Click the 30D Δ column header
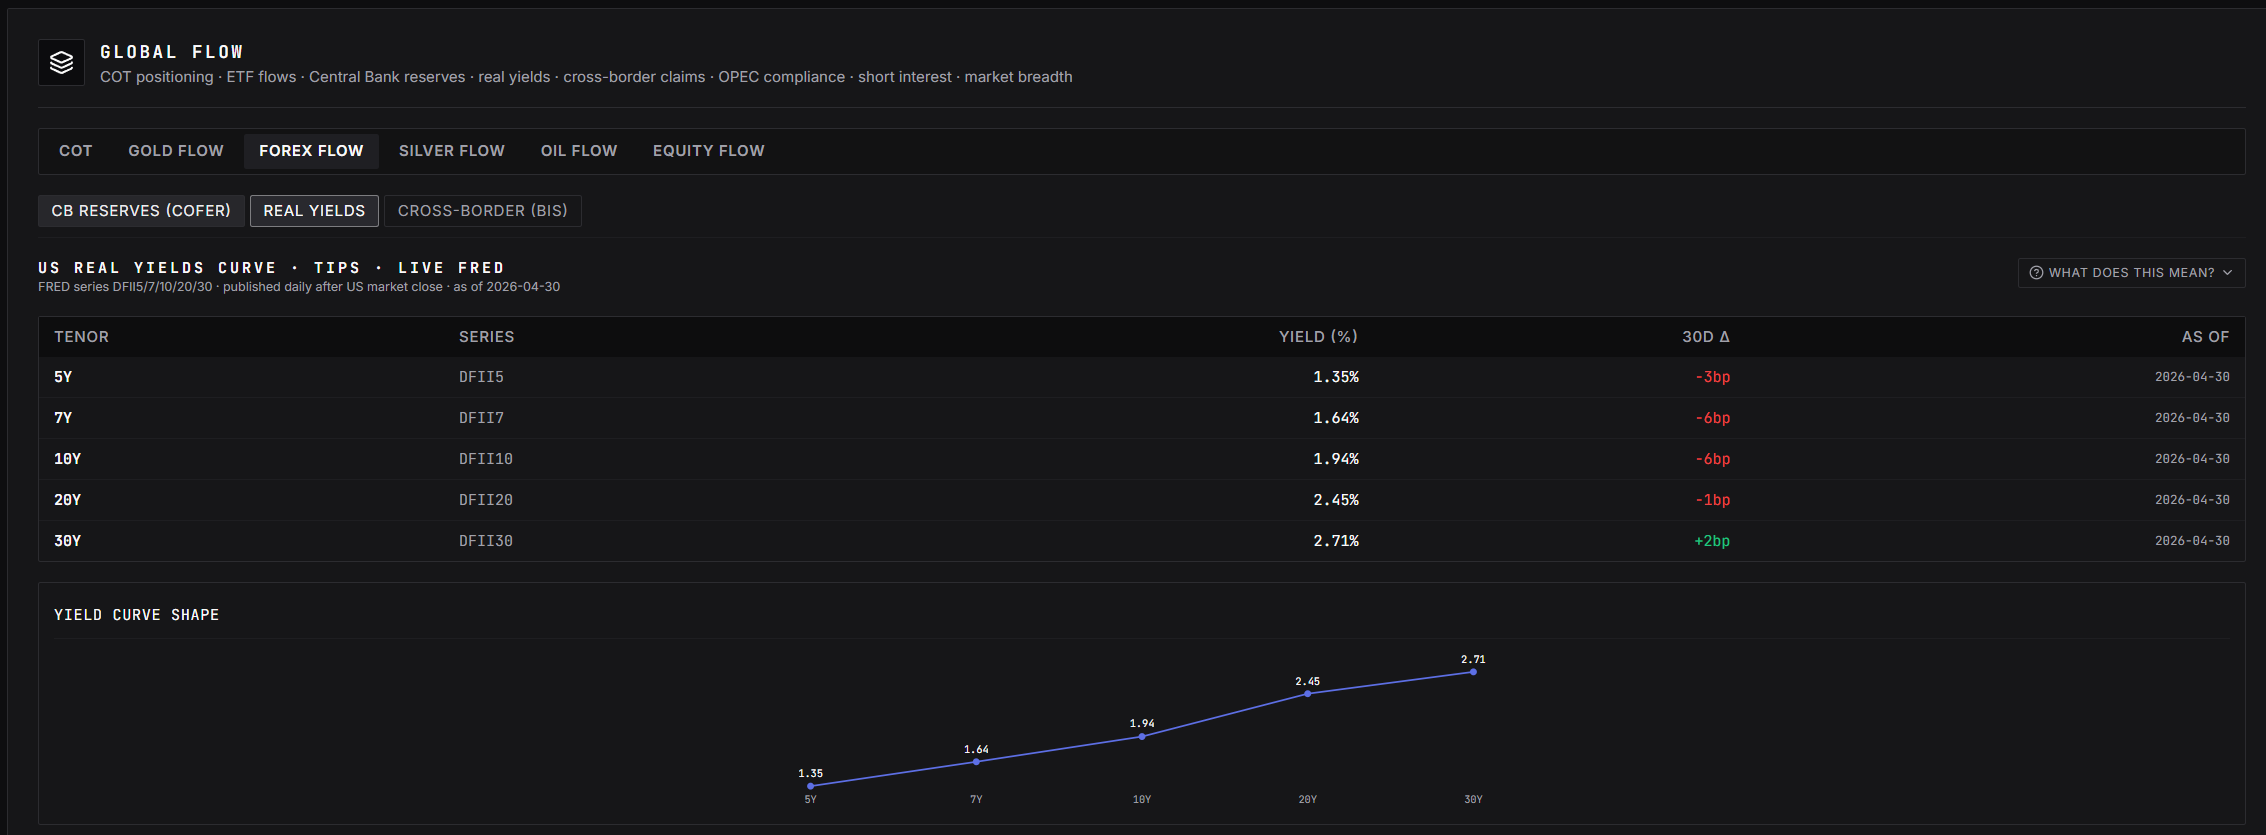 click(1706, 337)
